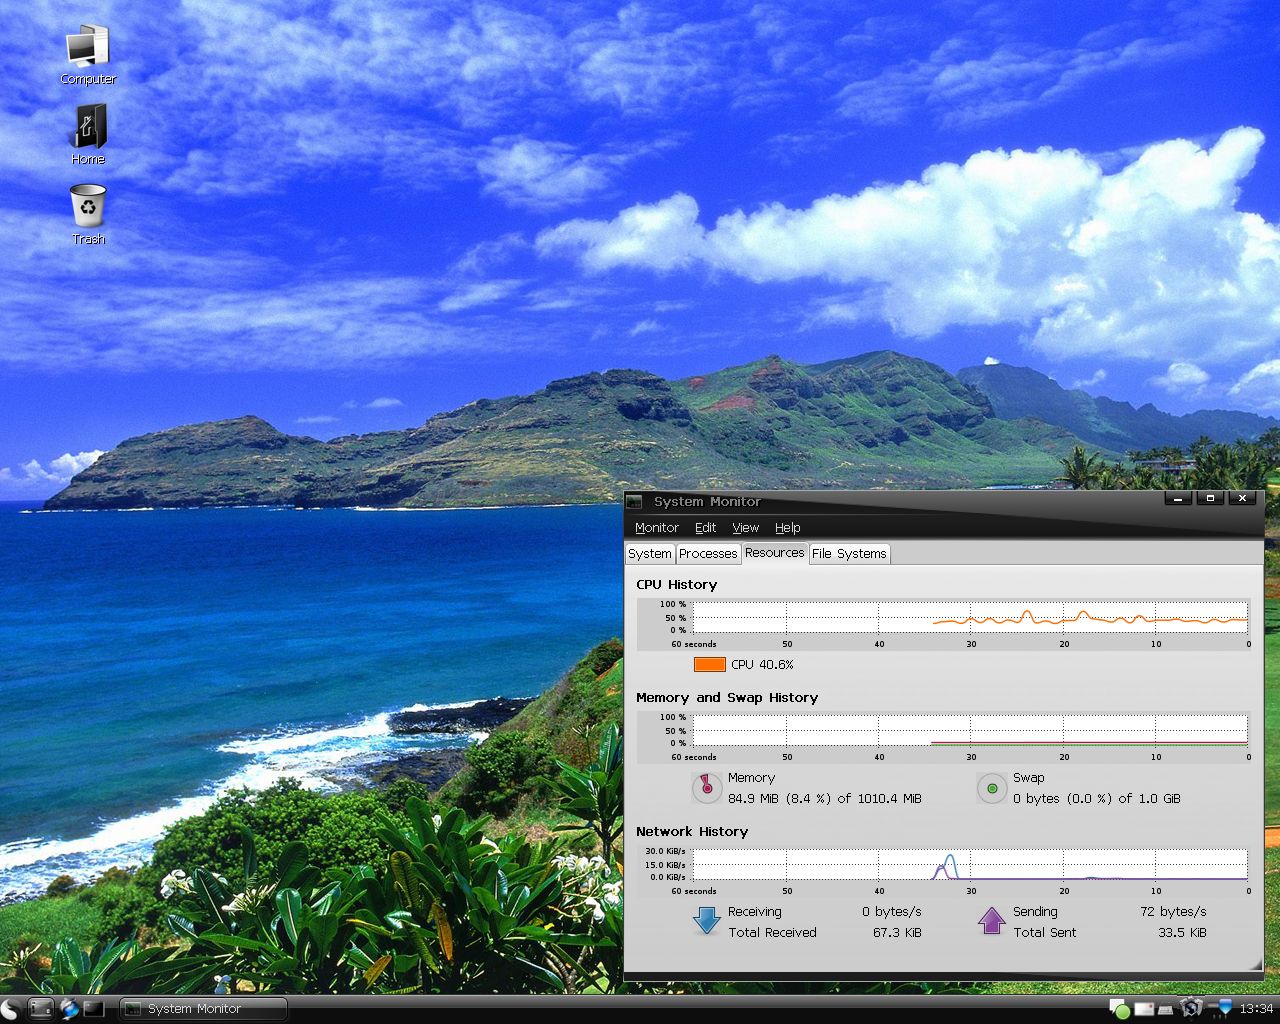Open the Help menu
This screenshot has height=1024, width=1280.
click(788, 527)
